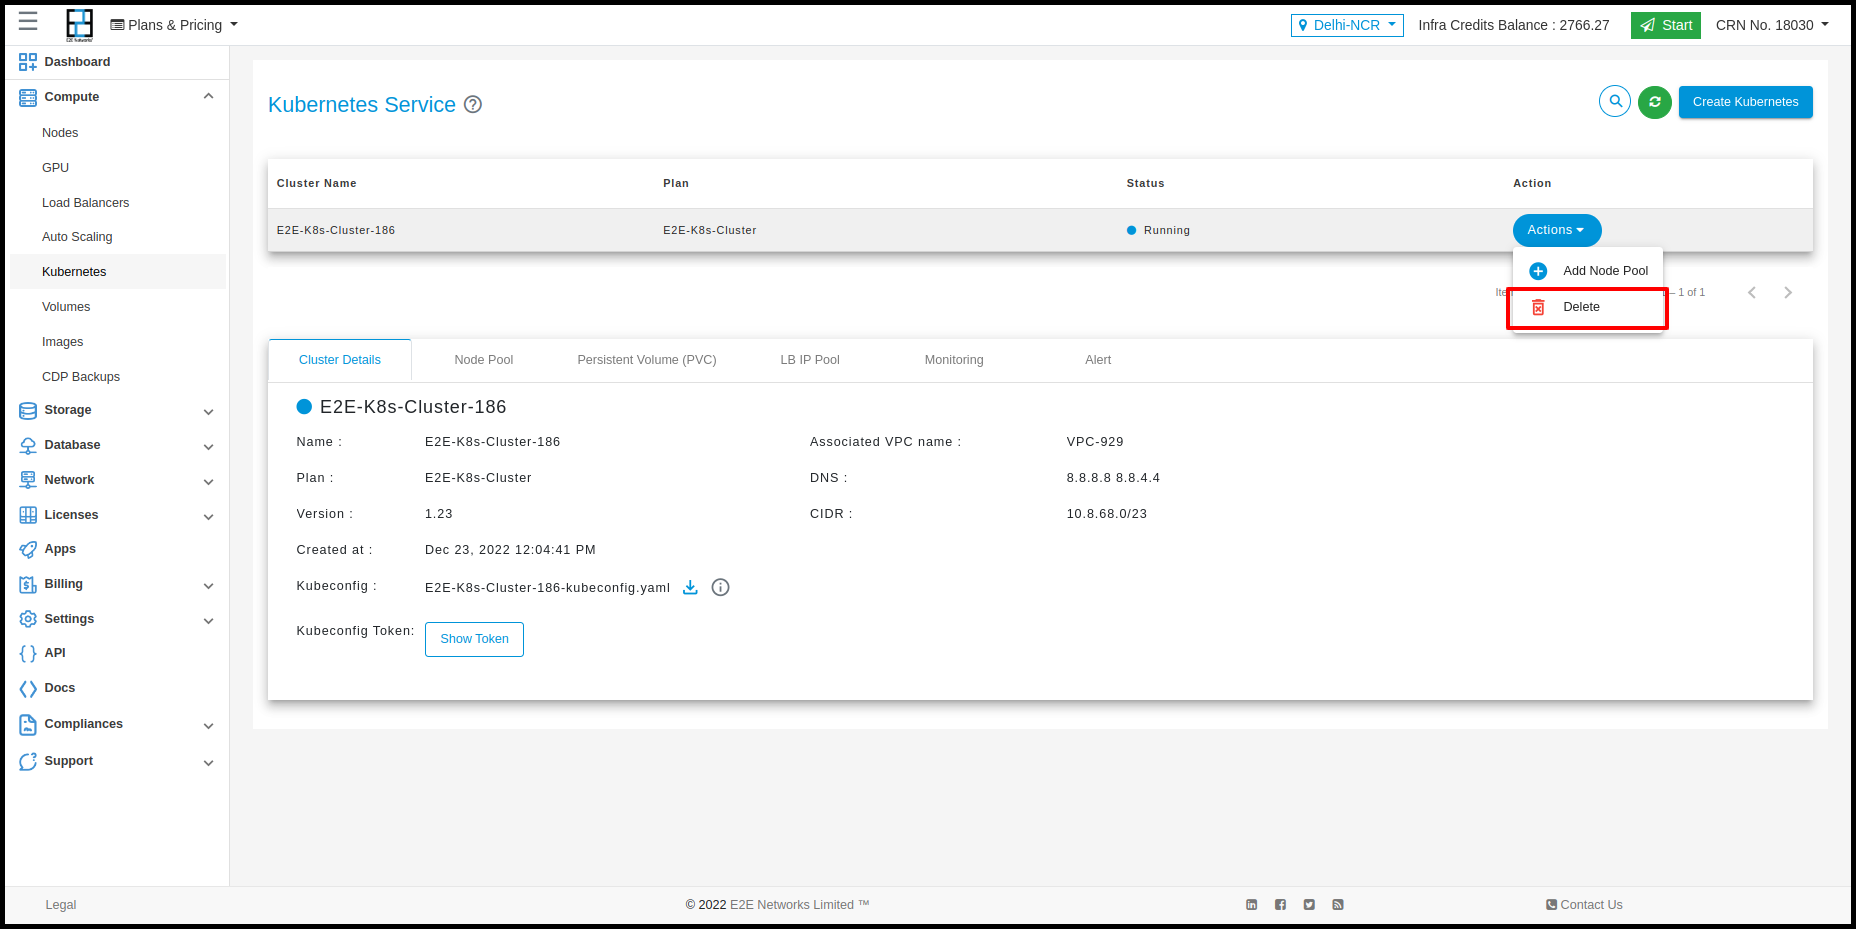Click the Licenses icon in sidebar
Image resolution: width=1856 pixels, height=929 pixels.
28,515
